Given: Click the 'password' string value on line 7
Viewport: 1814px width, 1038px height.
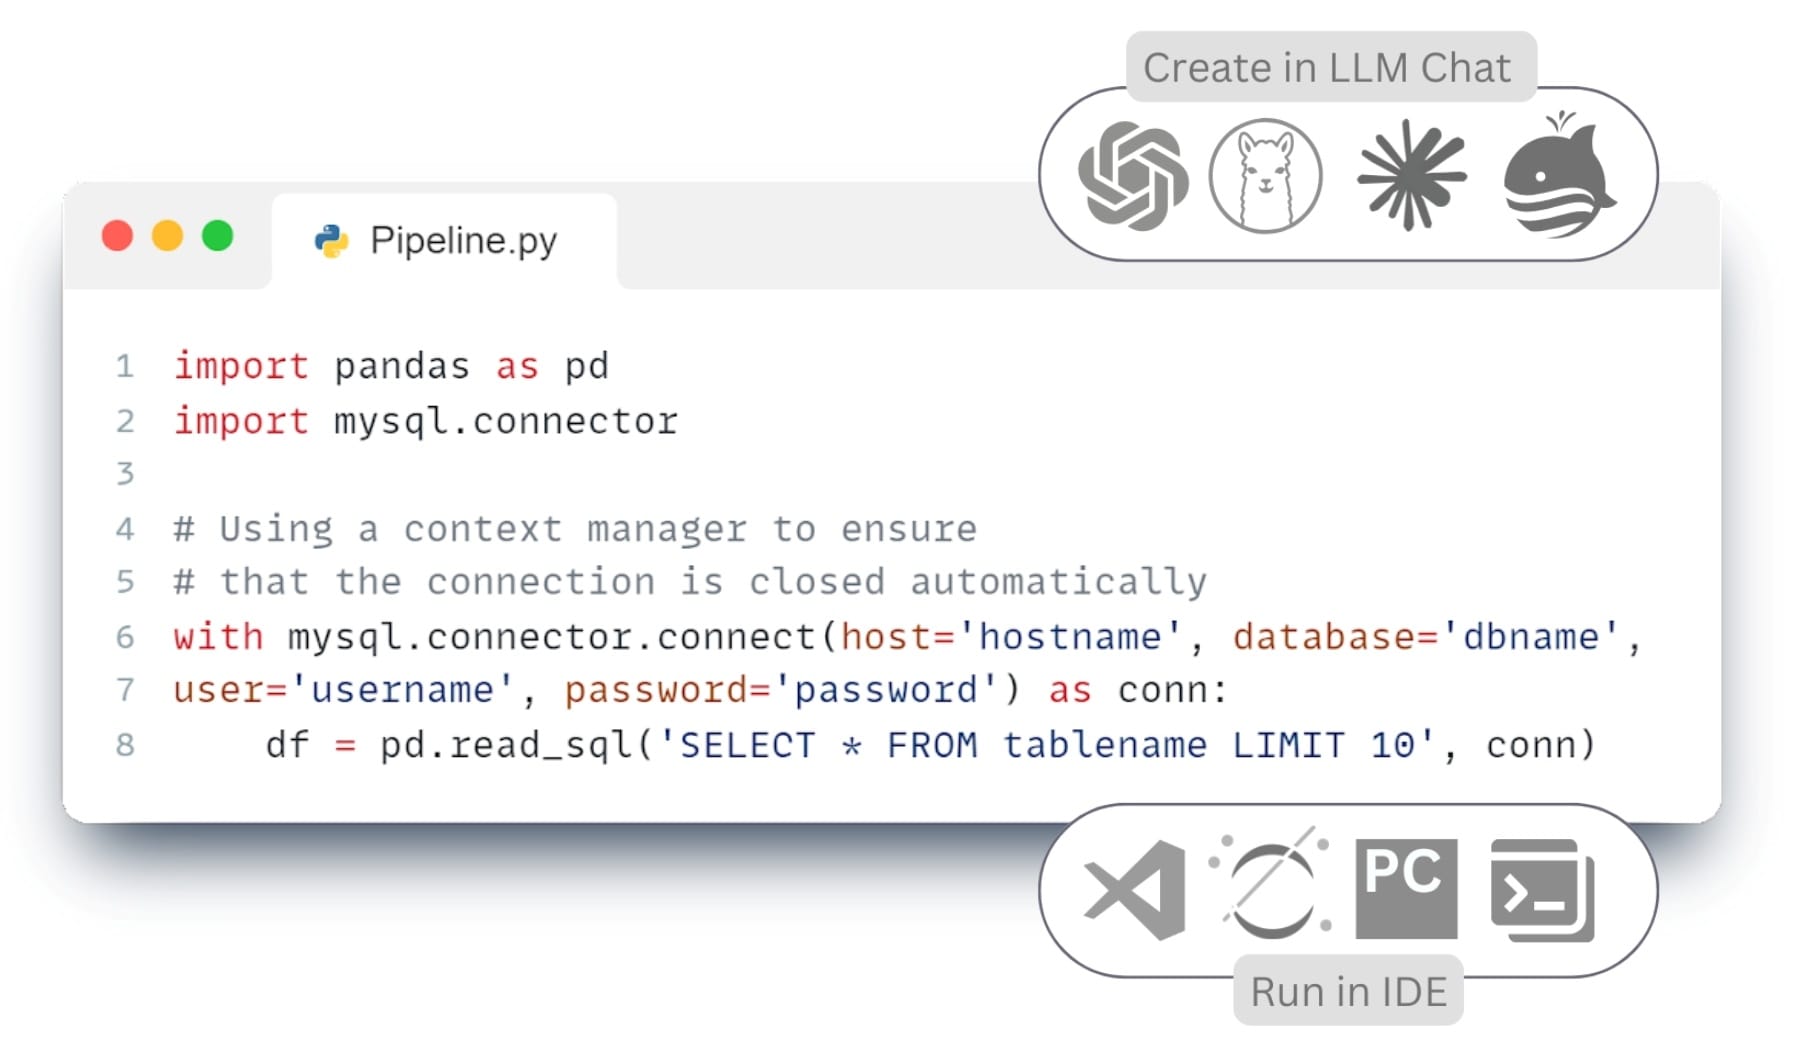Looking at the screenshot, I should pyautogui.click(x=886, y=689).
